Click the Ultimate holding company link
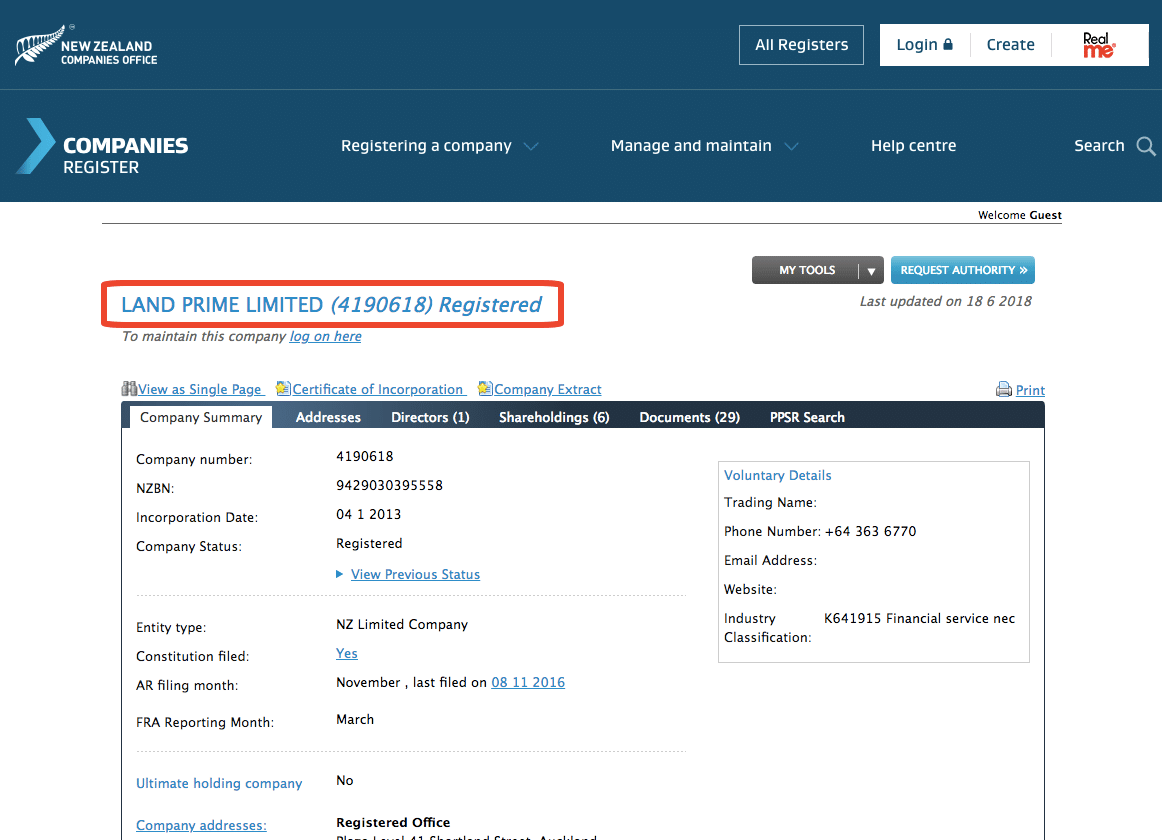The width and height of the screenshot is (1162, 840). pyautogui.click(x=219, y=784)
